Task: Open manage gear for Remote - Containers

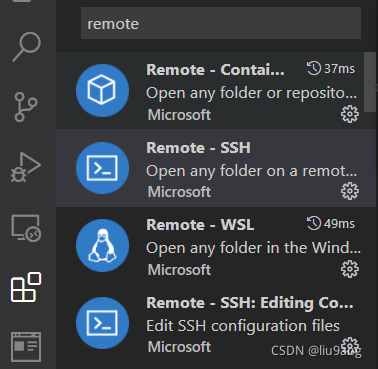Action: point(350,114)
